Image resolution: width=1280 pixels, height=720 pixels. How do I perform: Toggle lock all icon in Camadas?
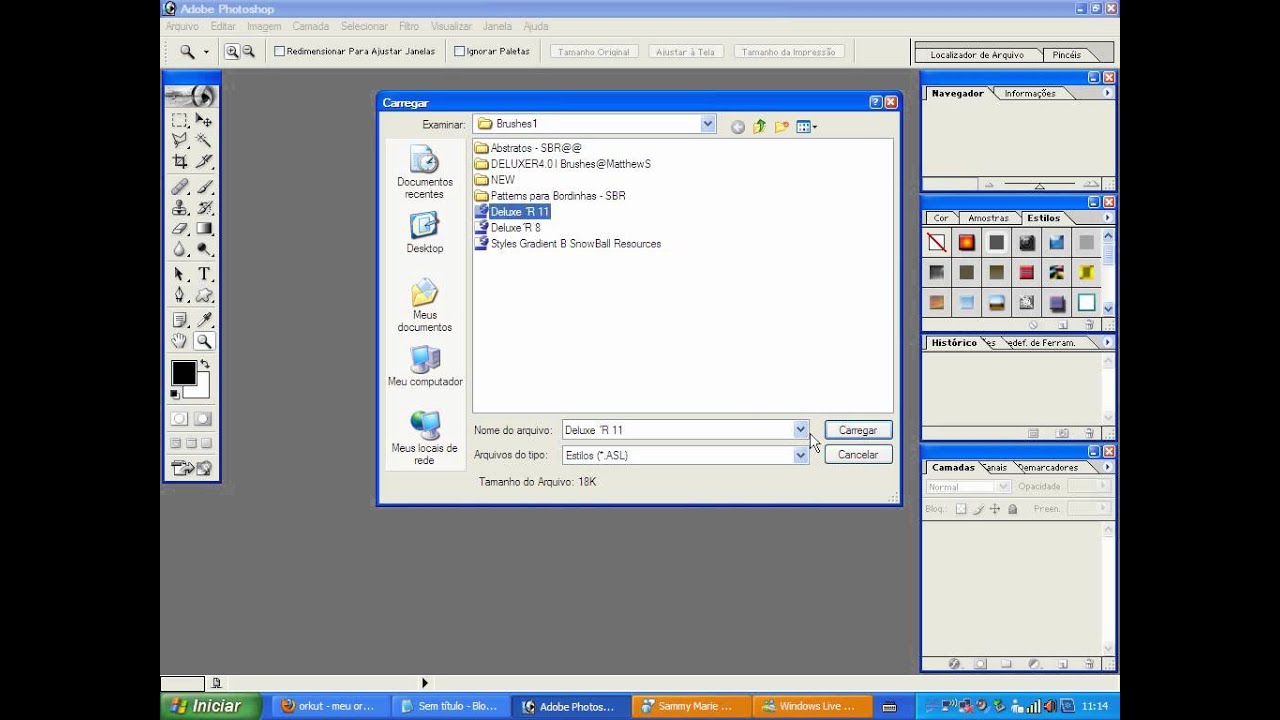click(1012, 509)
